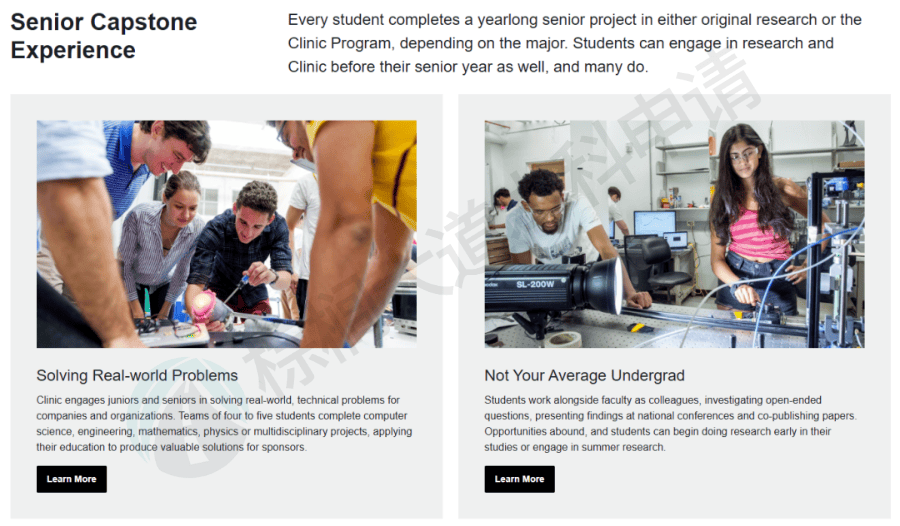900x526 pixels.
Task: Click Learn More under Solving Real-world Problems
Action: 71,479
